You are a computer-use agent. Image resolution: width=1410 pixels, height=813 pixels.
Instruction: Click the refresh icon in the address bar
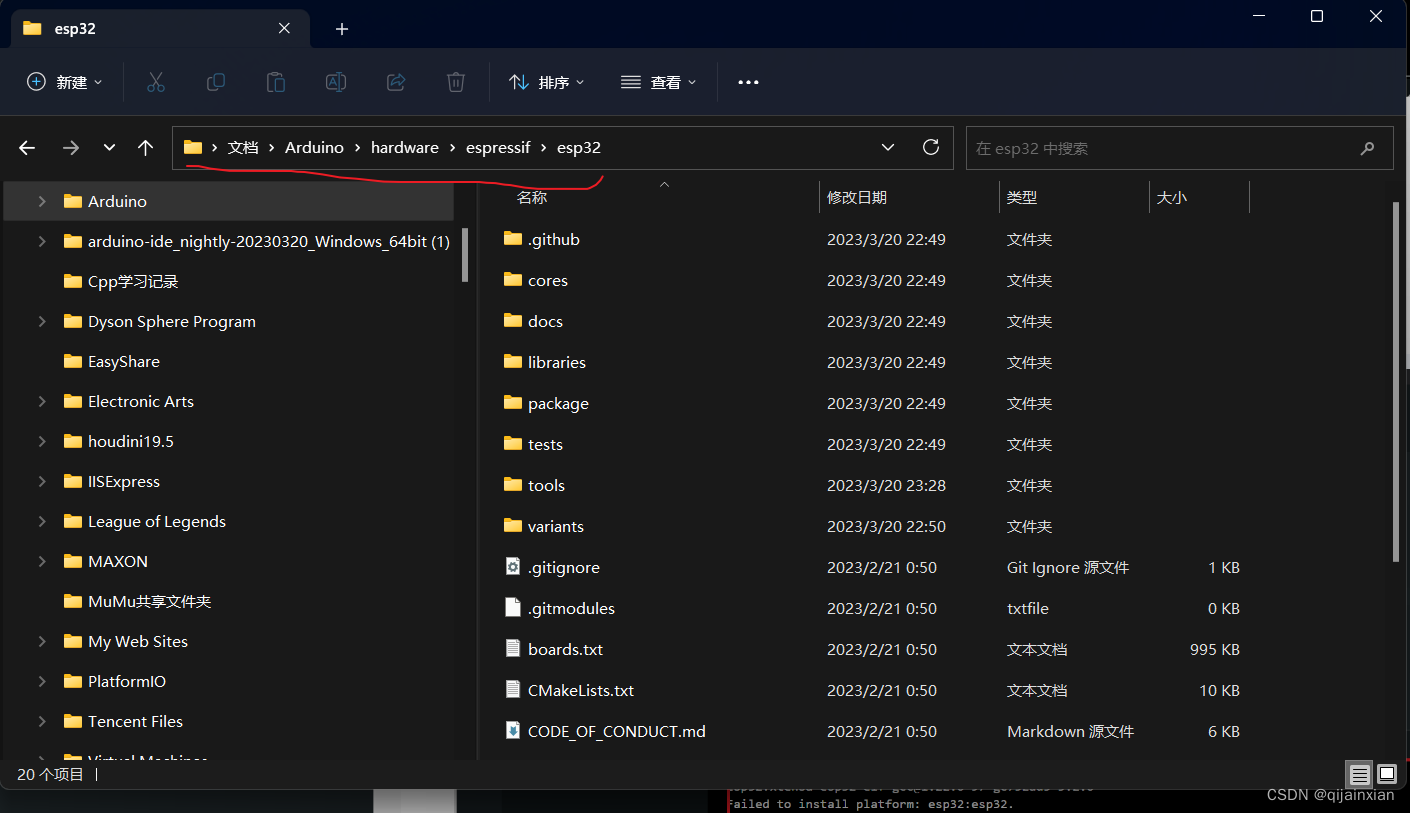point(930,147)
